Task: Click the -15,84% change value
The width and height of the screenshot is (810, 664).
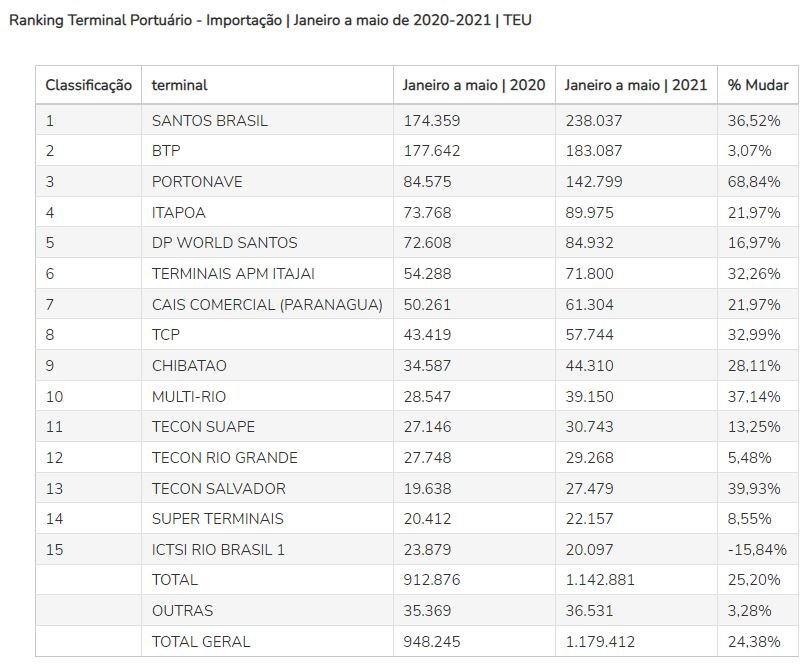Action: (757, 550)
